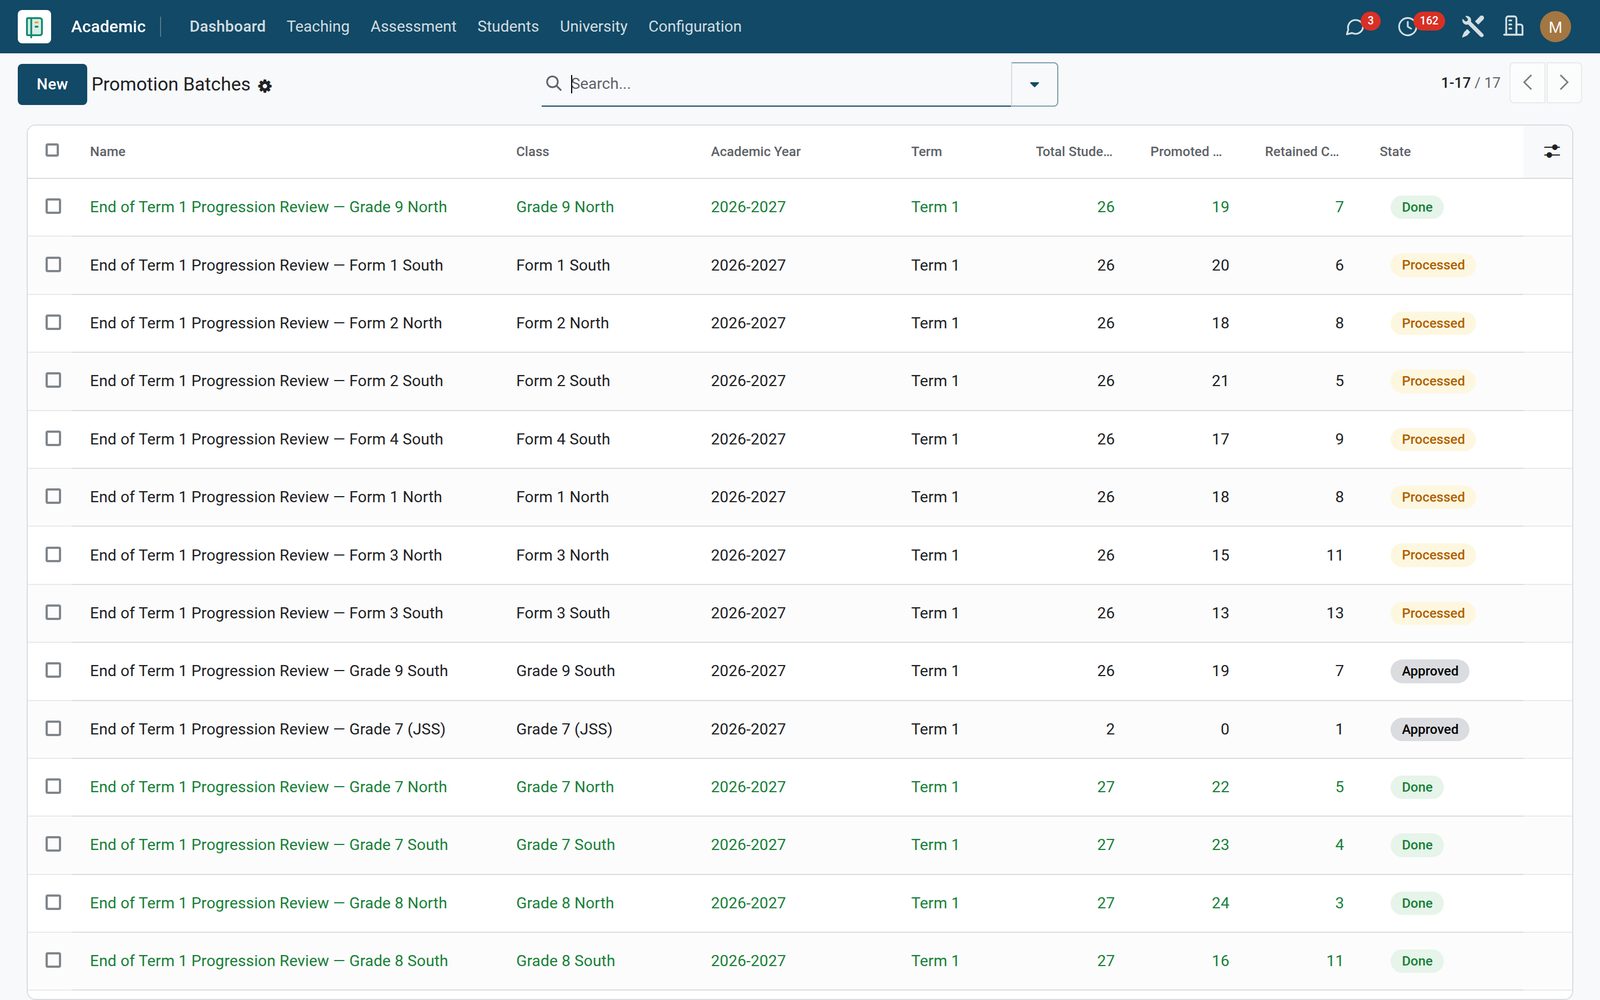Click the search magnifier icon

(x=553, y=83)
